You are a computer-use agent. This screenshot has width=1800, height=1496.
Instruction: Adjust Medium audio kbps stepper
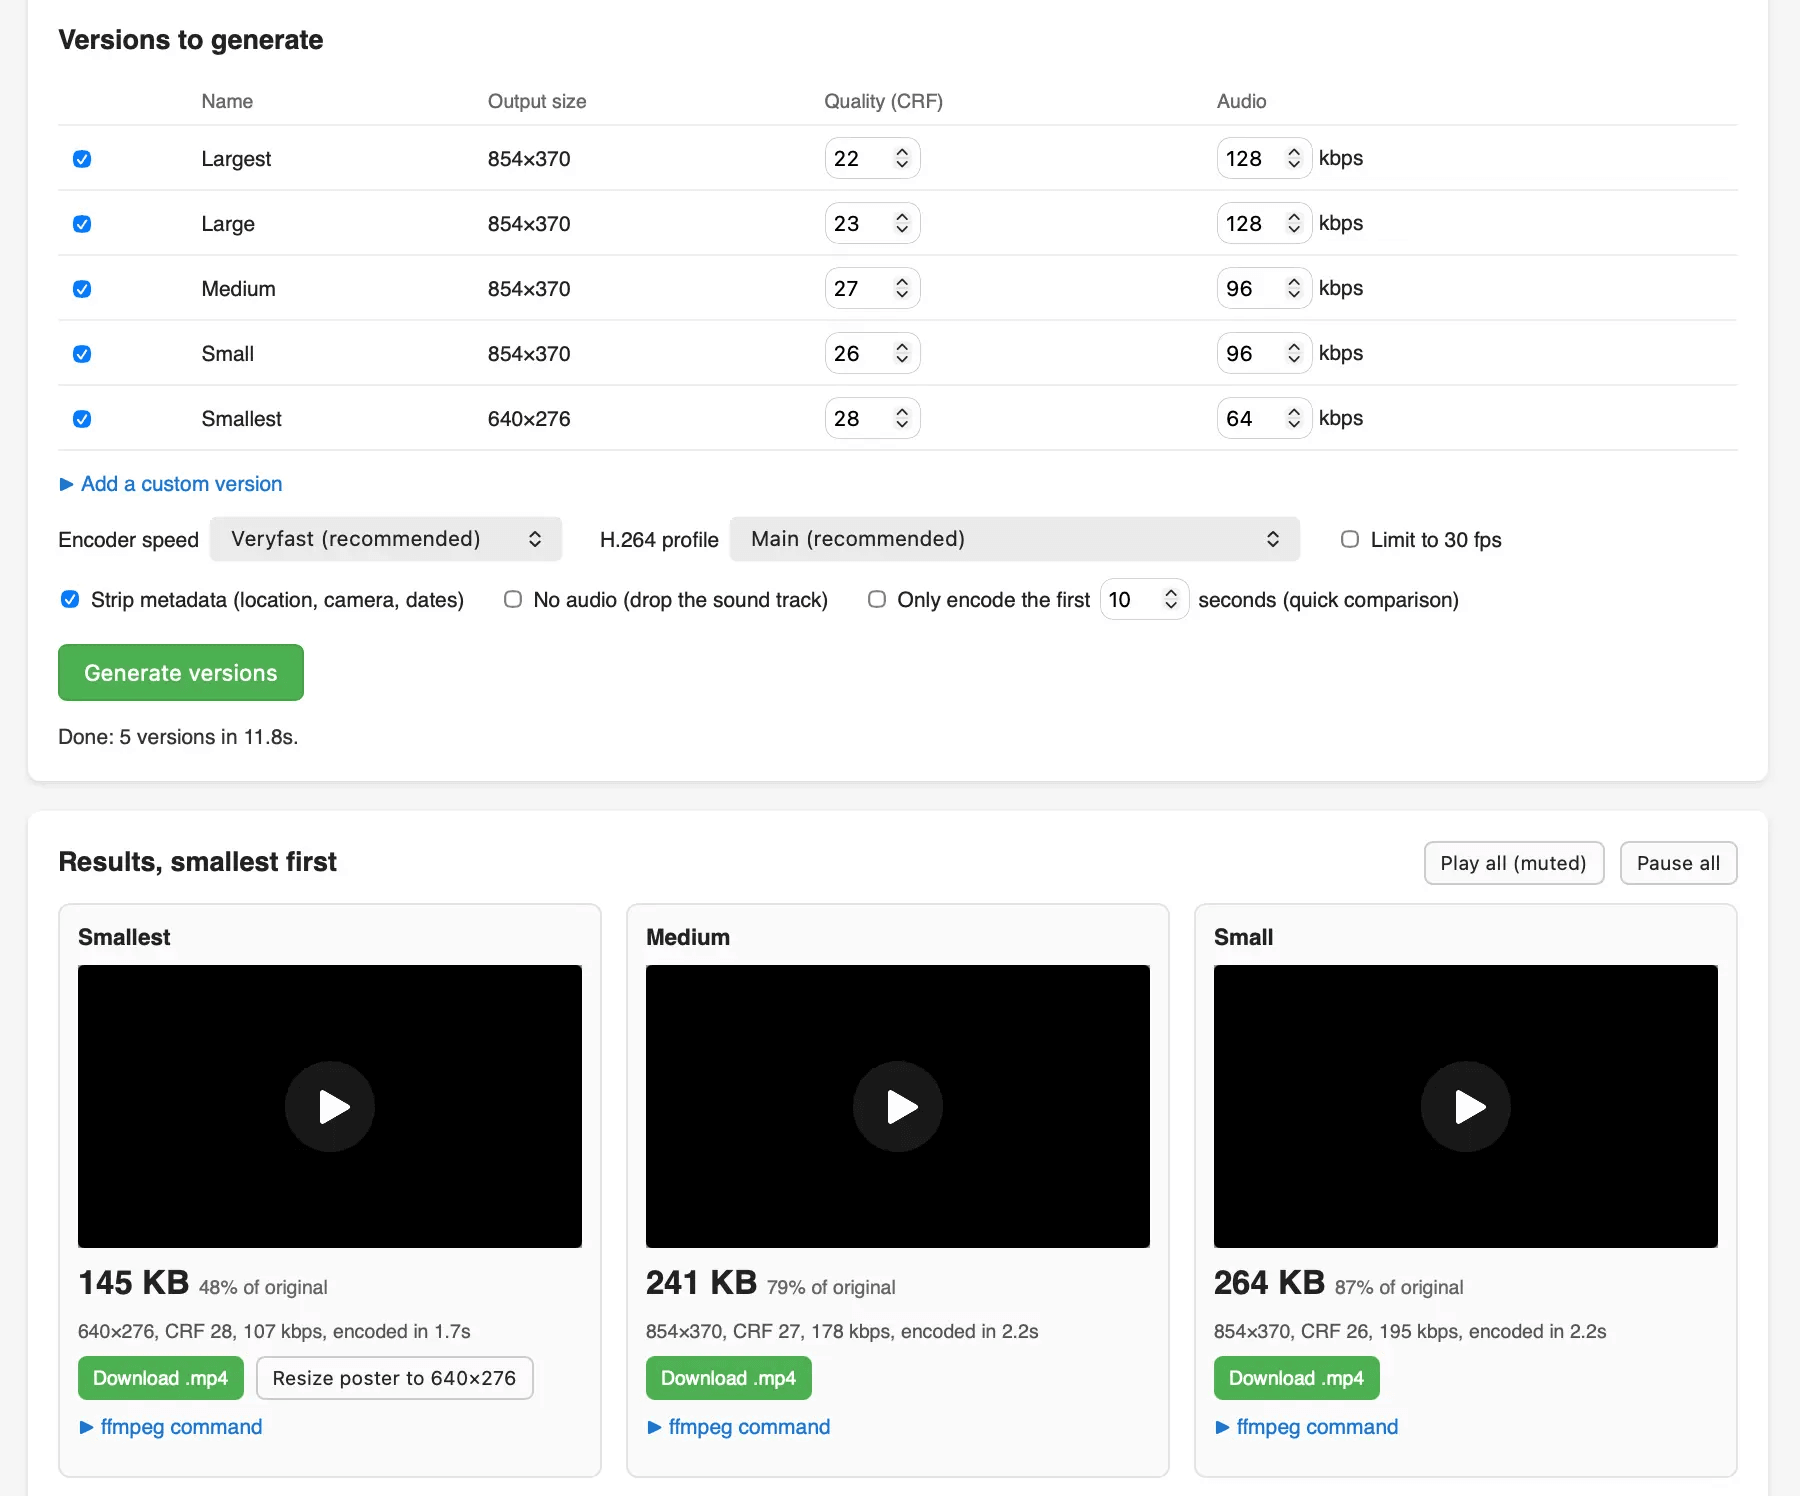coord(1294,288)
